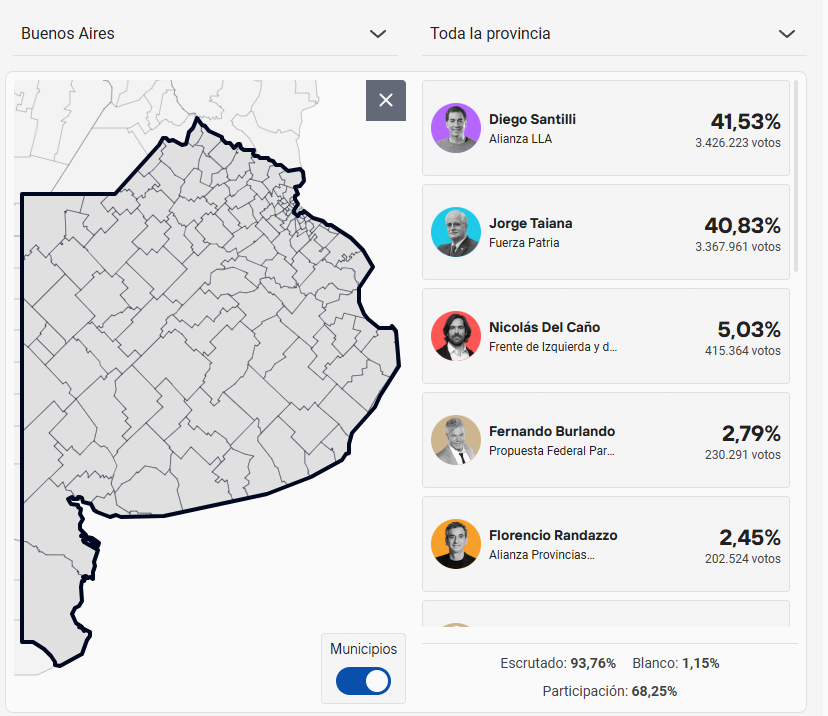Viewport: 828px width, 716px height.
Task: Click the Fuerza Patria party label
Action: coord(524,243)
